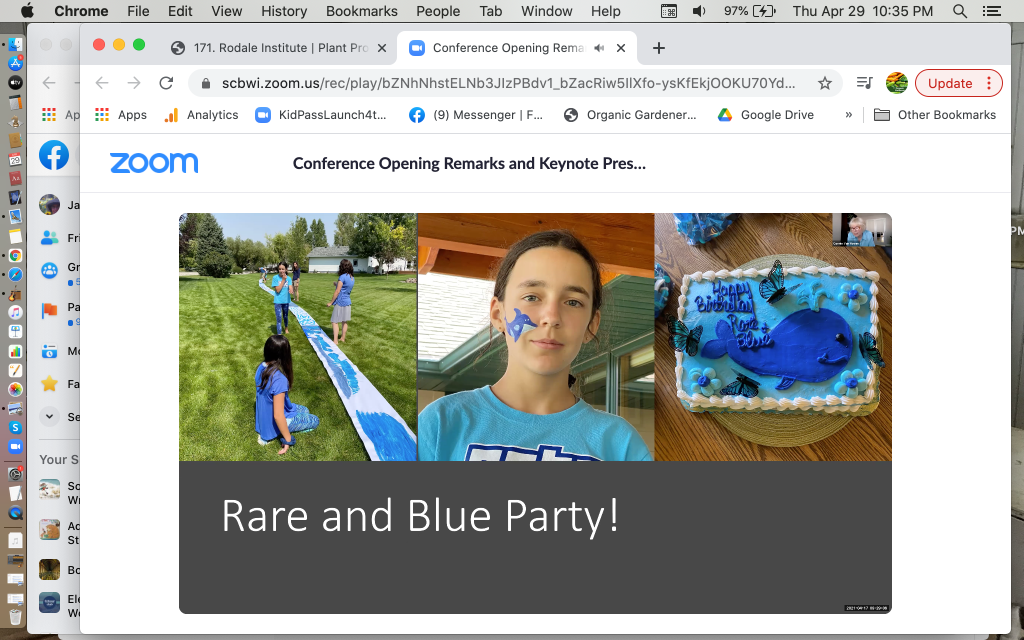This screenshot has height=640, width=1024.
Task: Reload the current page
Action: (166, 83)
